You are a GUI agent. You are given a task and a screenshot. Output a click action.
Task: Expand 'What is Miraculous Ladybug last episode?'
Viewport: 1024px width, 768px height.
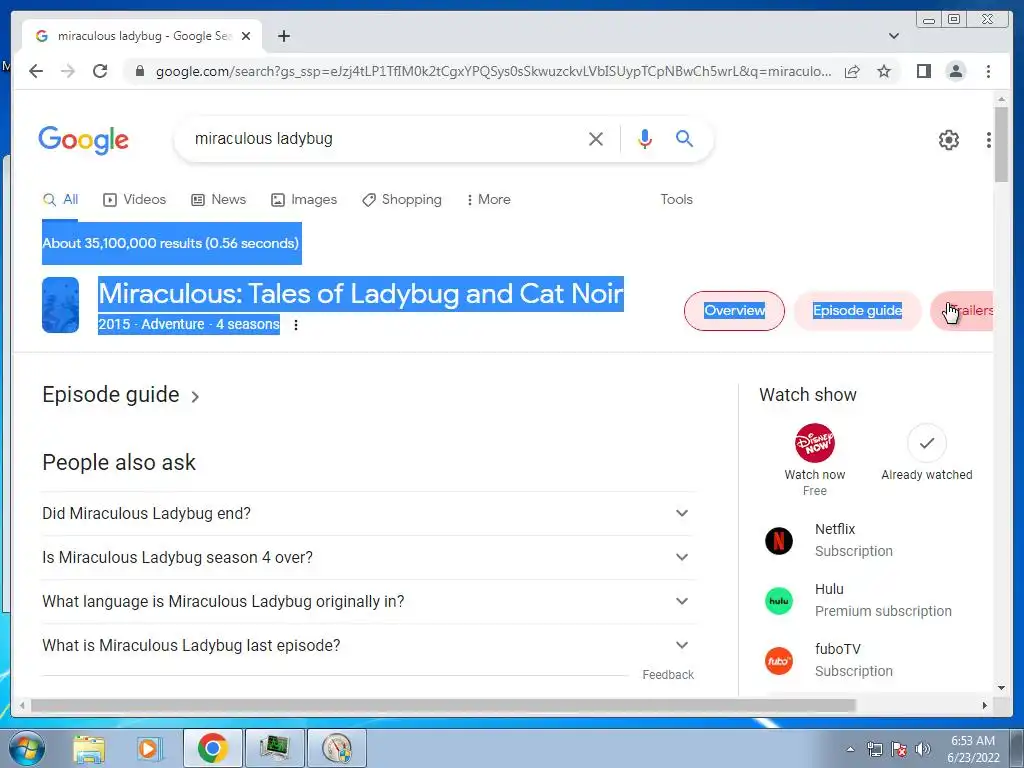368,645
